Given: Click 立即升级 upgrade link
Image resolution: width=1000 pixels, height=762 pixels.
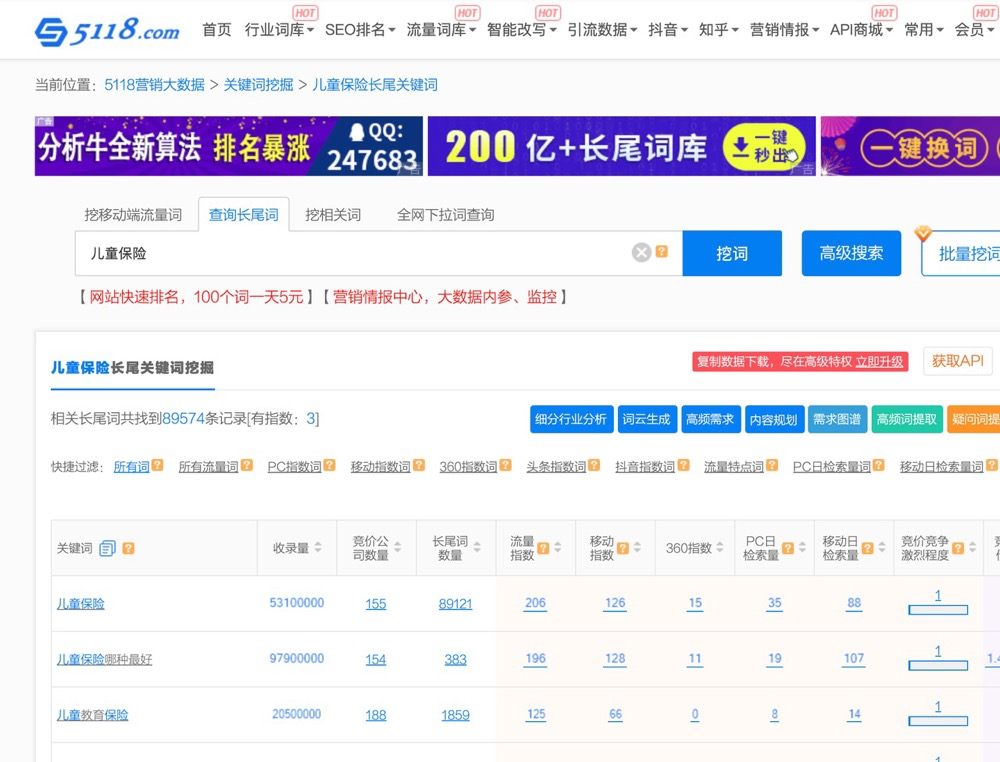Looking at the screenshot, I should [879, 362].
